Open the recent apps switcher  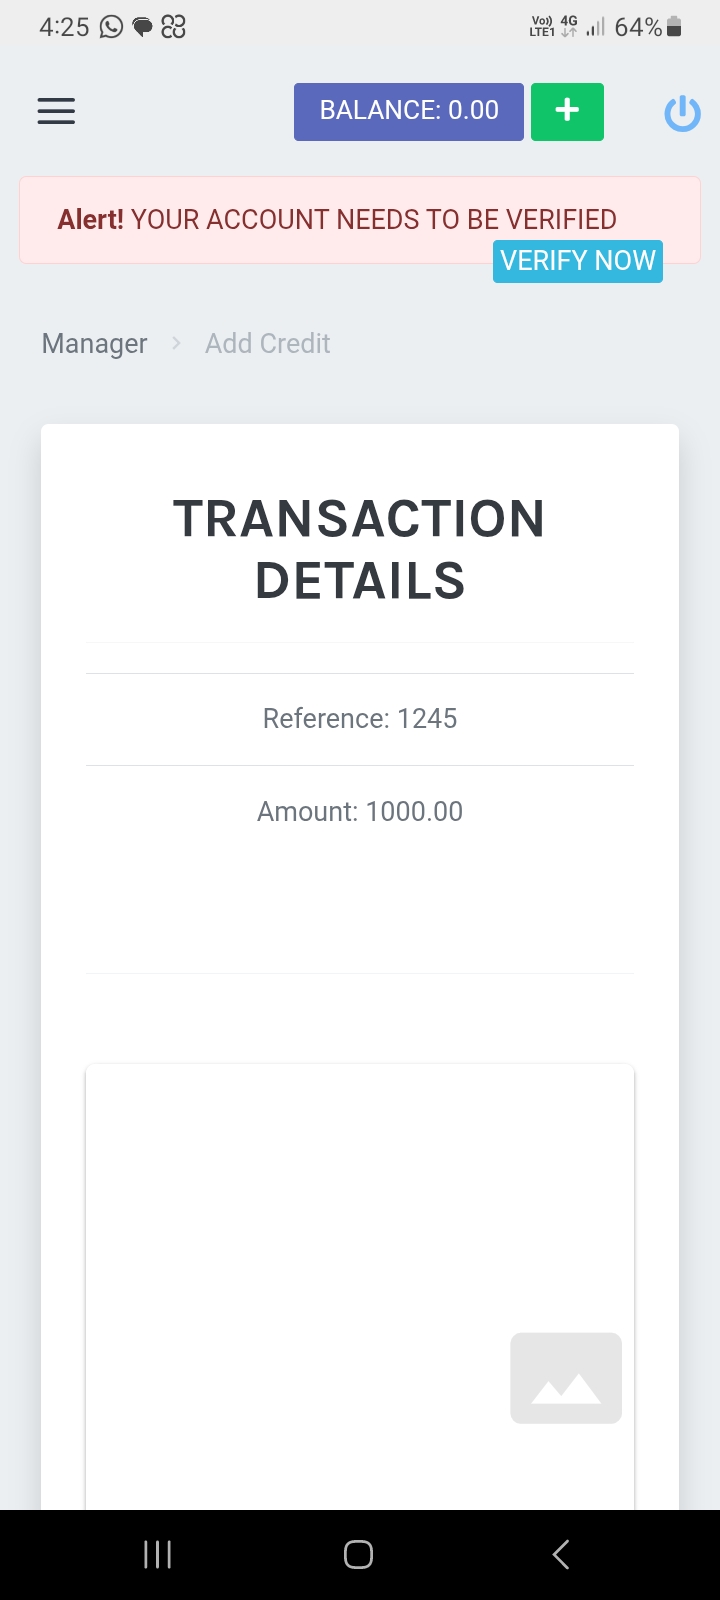[x=158, y=1554]
